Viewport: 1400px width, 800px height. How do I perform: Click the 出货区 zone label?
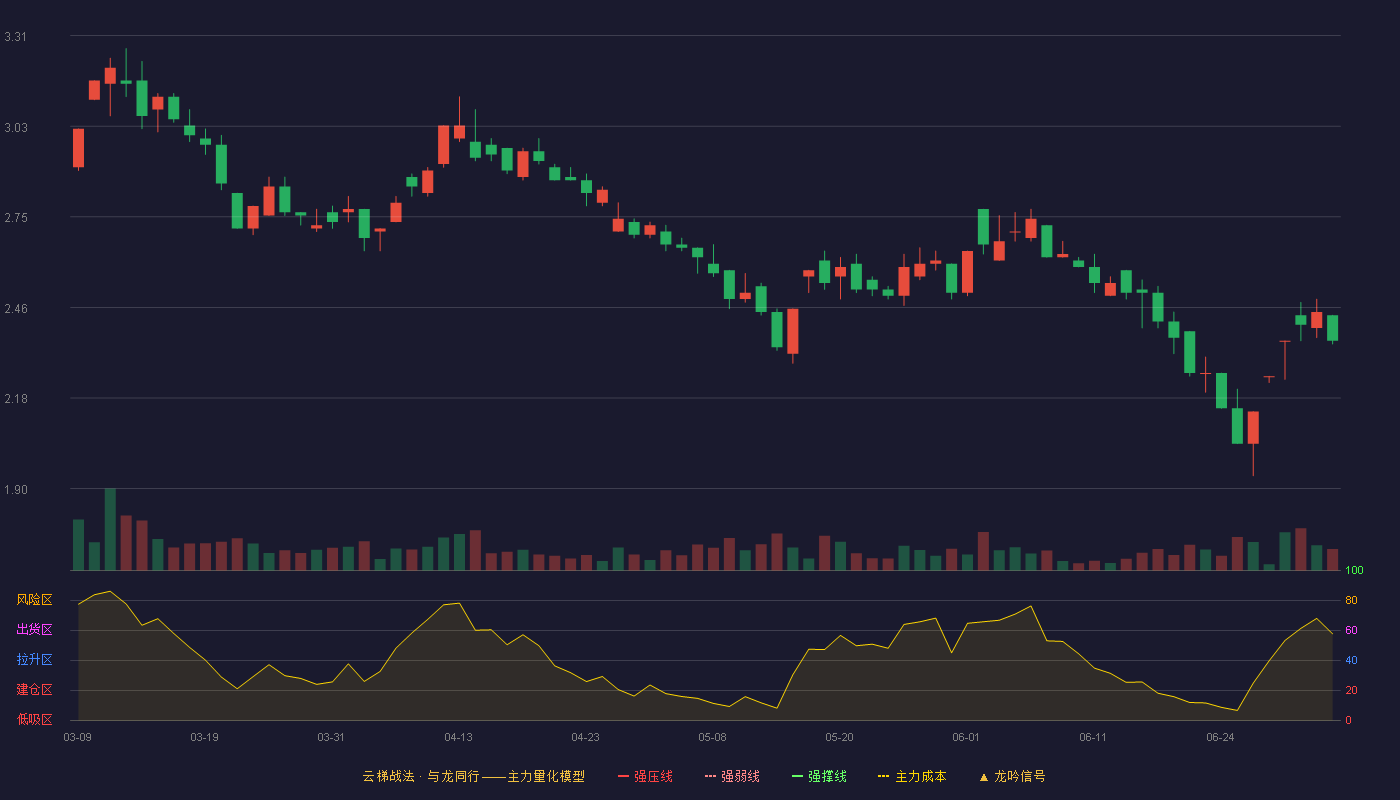pos(34,630)
